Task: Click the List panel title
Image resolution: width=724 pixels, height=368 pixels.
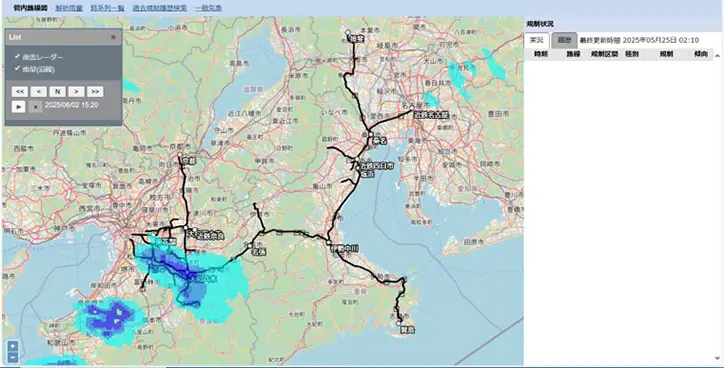Action: click(15, 37)
